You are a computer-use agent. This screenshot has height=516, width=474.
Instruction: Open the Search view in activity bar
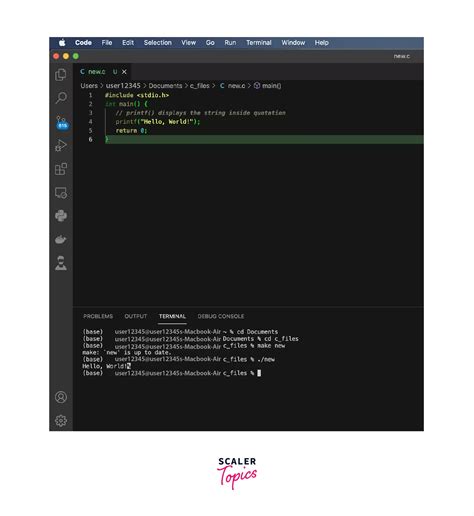[61, 98]
